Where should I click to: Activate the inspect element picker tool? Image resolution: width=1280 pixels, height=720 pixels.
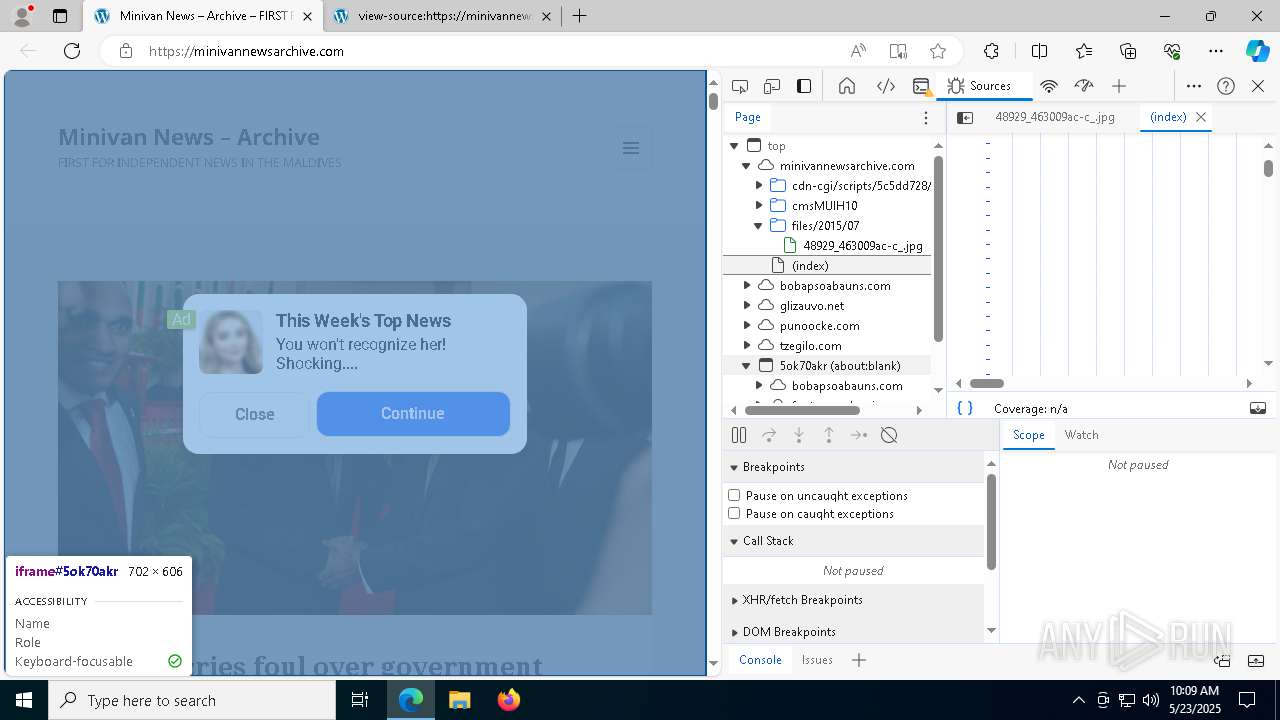pos(740,86)
